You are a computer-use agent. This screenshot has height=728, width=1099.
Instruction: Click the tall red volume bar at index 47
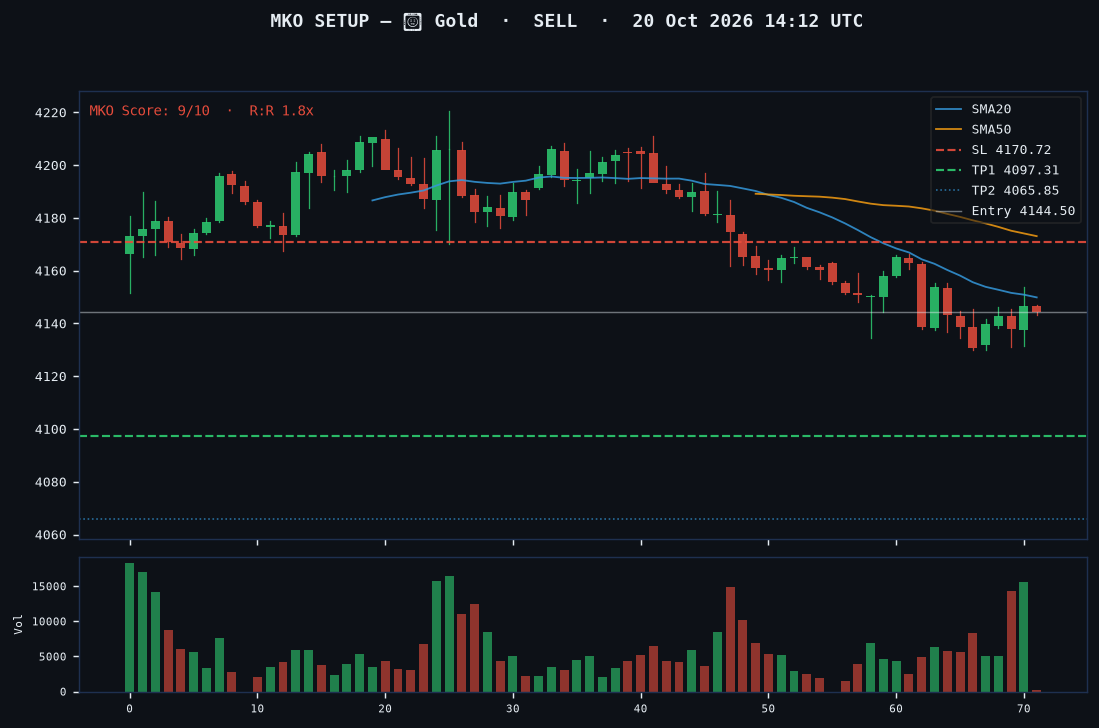click(x=730, y=640)
